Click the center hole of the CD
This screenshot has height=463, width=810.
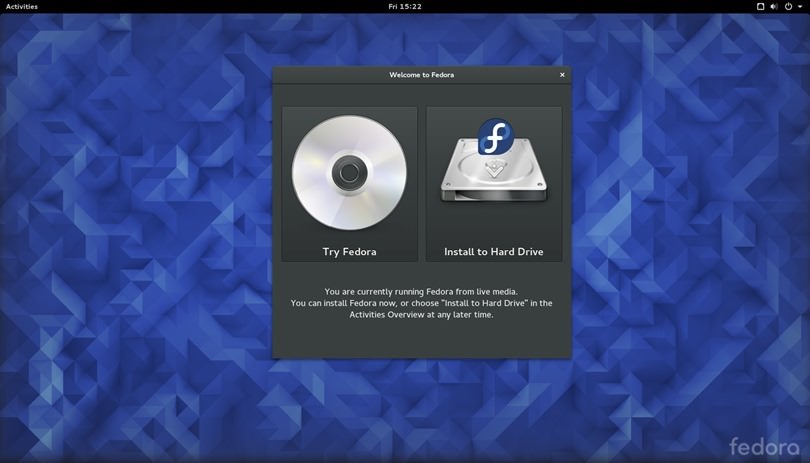pos(349,173)
